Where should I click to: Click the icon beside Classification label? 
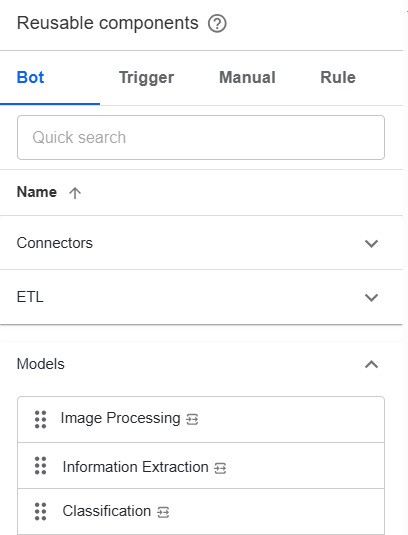click(163, 512)
